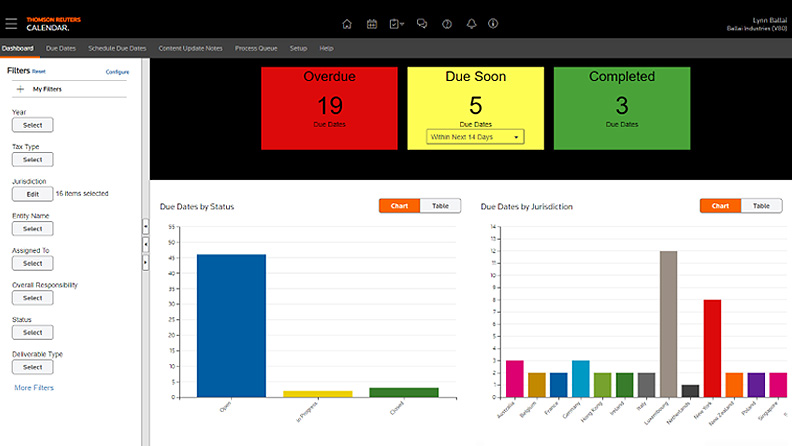The image size is (792, 446).
Task: Click the red Overdue tile
Action: 329,108
